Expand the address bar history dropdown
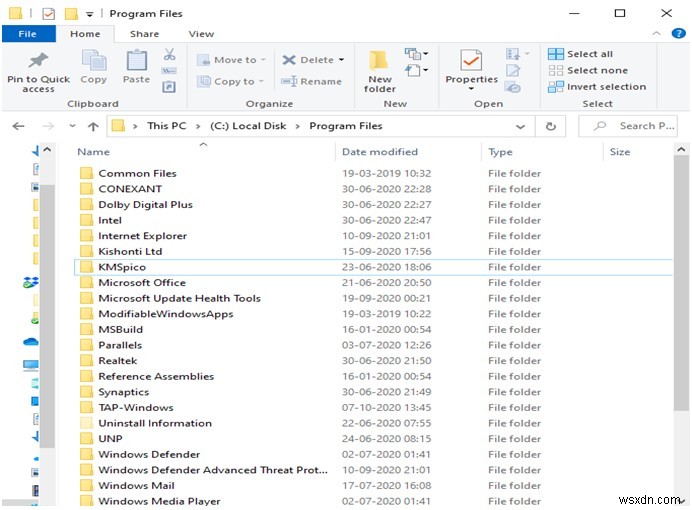Viewport: 692px width, 510px height. click(x=521, y=127)
